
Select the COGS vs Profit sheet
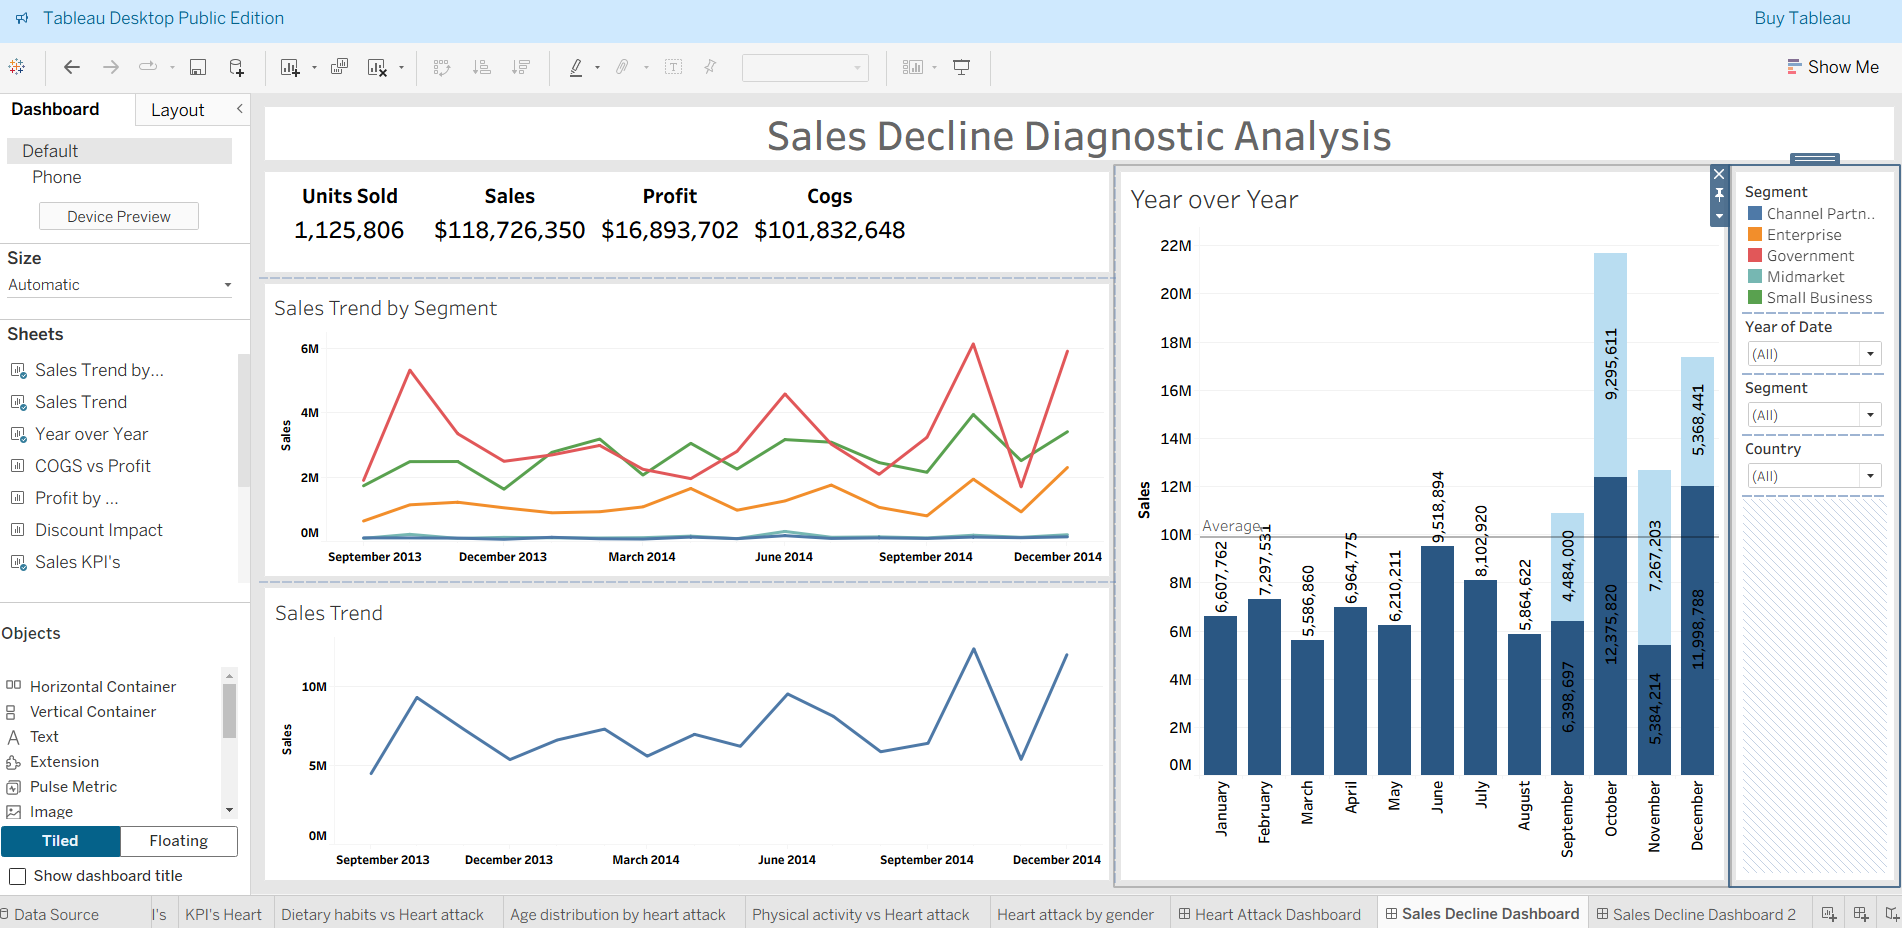tap(92, 466)
